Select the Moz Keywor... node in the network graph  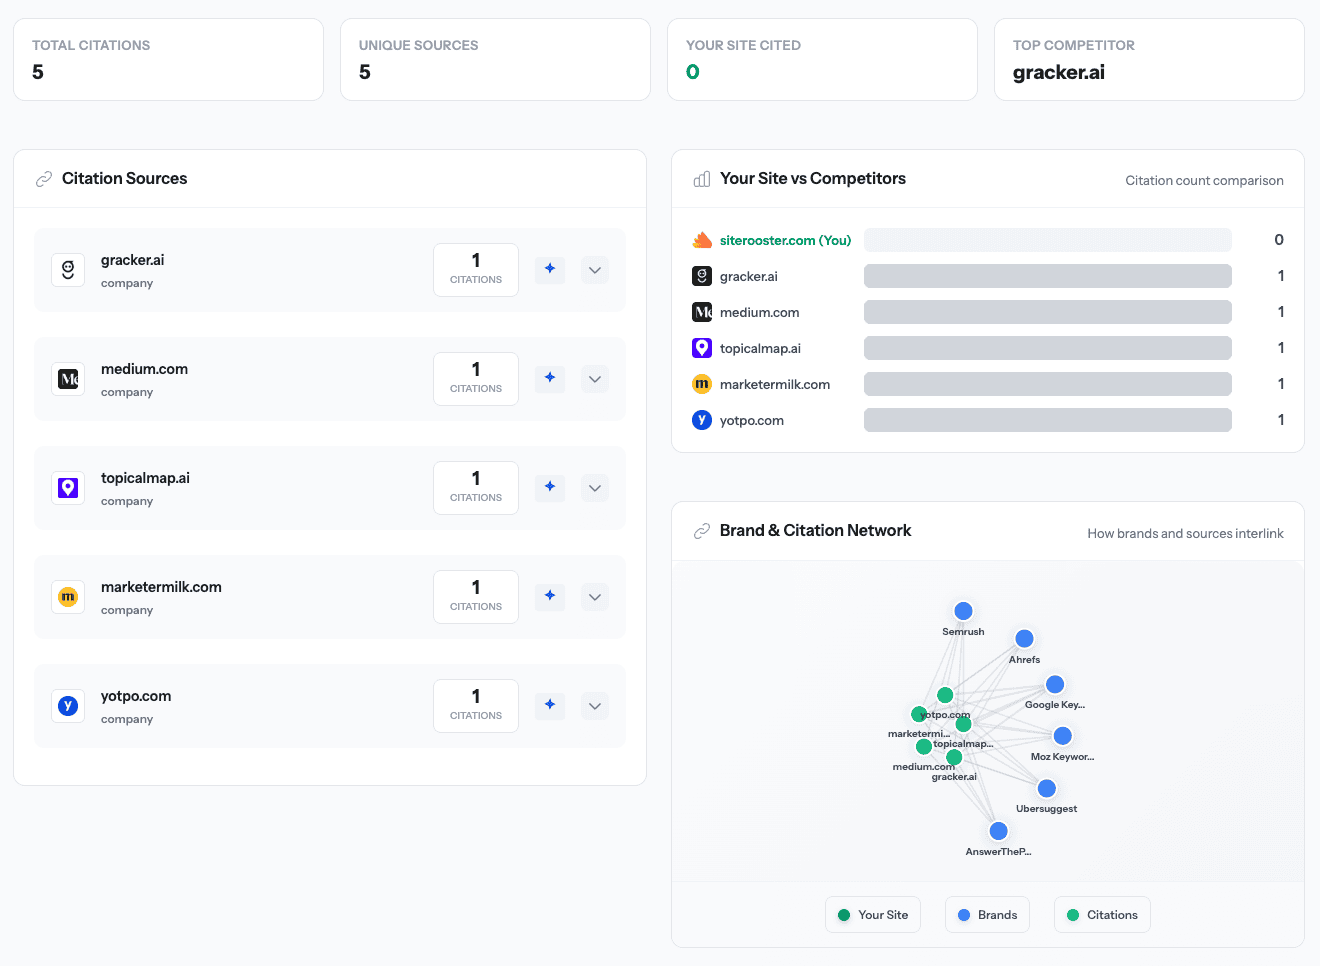1062,736
